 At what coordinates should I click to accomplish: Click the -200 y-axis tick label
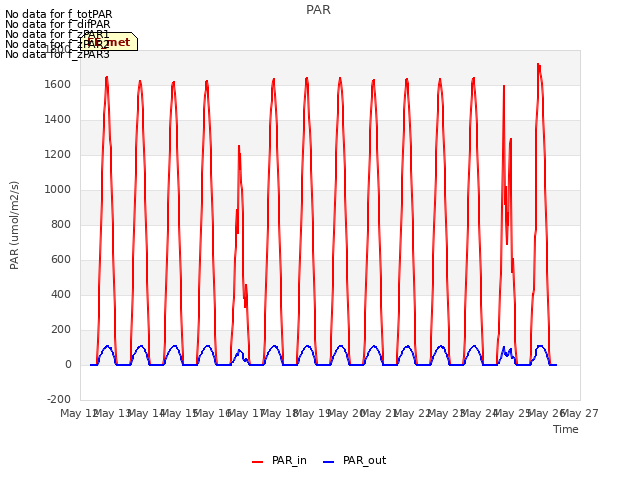[x=59, y=400]
